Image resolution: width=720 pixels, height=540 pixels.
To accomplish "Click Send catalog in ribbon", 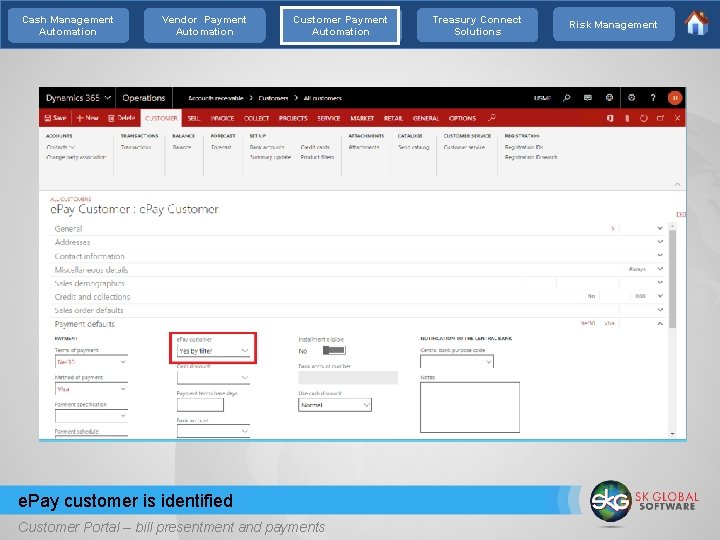I will [x=414, y=147].
